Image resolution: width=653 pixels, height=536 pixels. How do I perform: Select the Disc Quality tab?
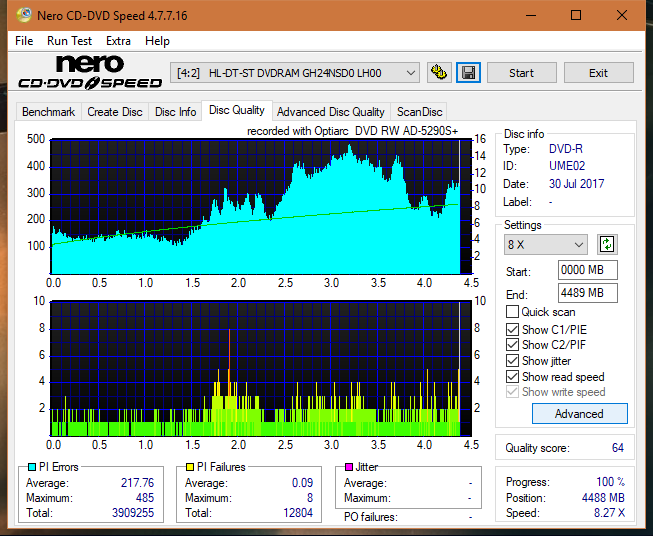pyautogui.click(x=237, y=110)
